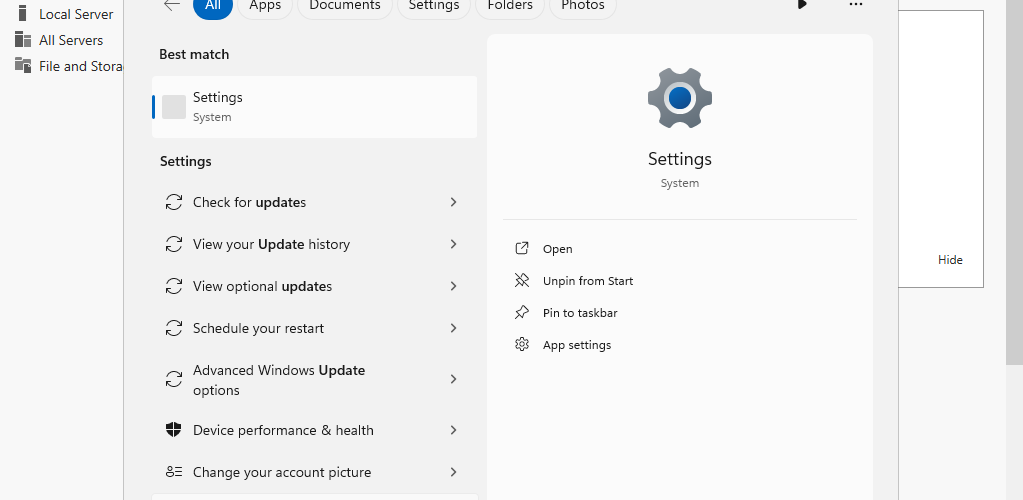Click the play-shaped icon next to the more options
Viewport: 1023px width, 500px height.
pyautogui.click(x=802, y=5)
